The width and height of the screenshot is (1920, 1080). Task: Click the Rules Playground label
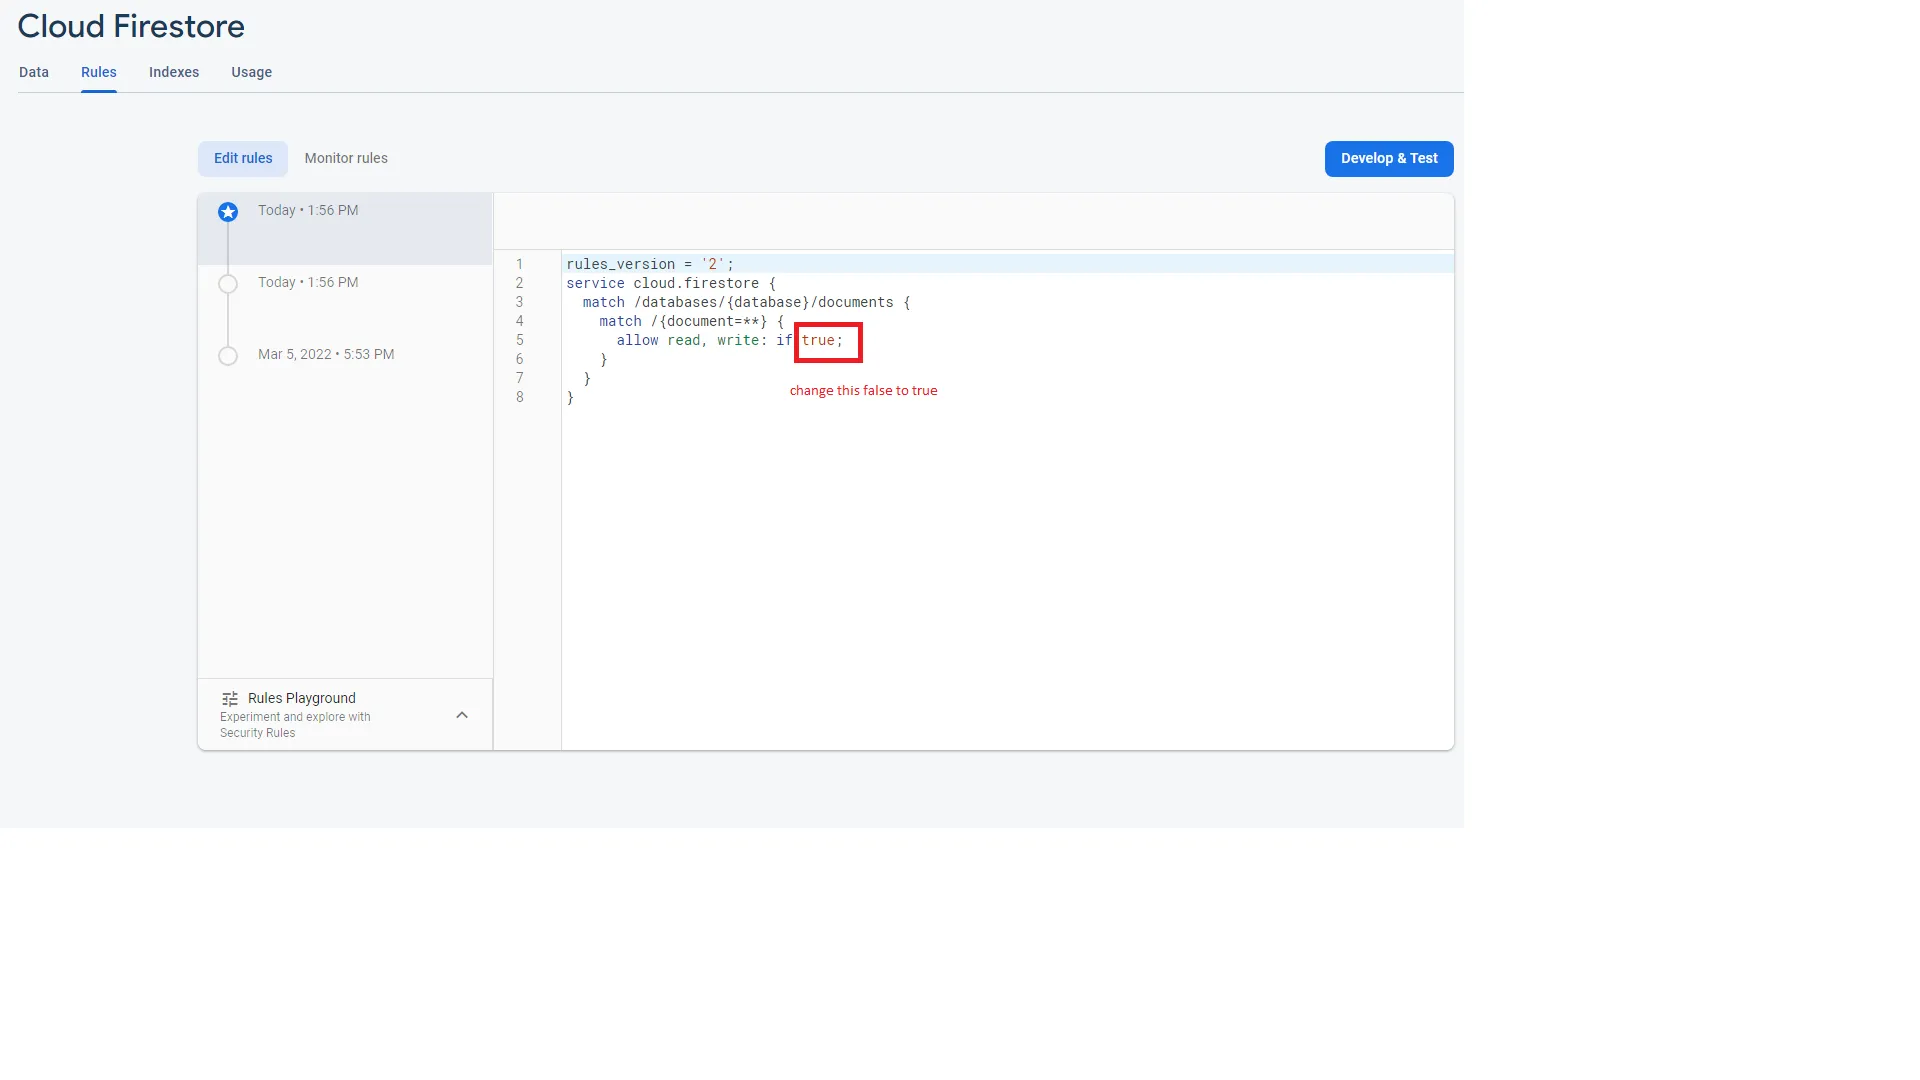(x=302, y=698)
